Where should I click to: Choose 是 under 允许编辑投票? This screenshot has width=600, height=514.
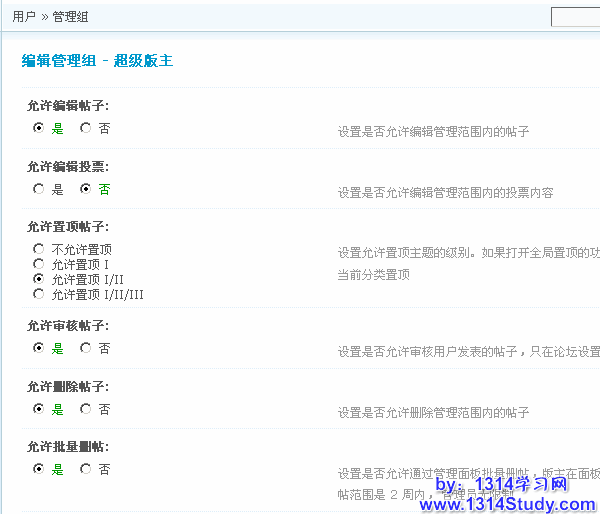[39, 188]
